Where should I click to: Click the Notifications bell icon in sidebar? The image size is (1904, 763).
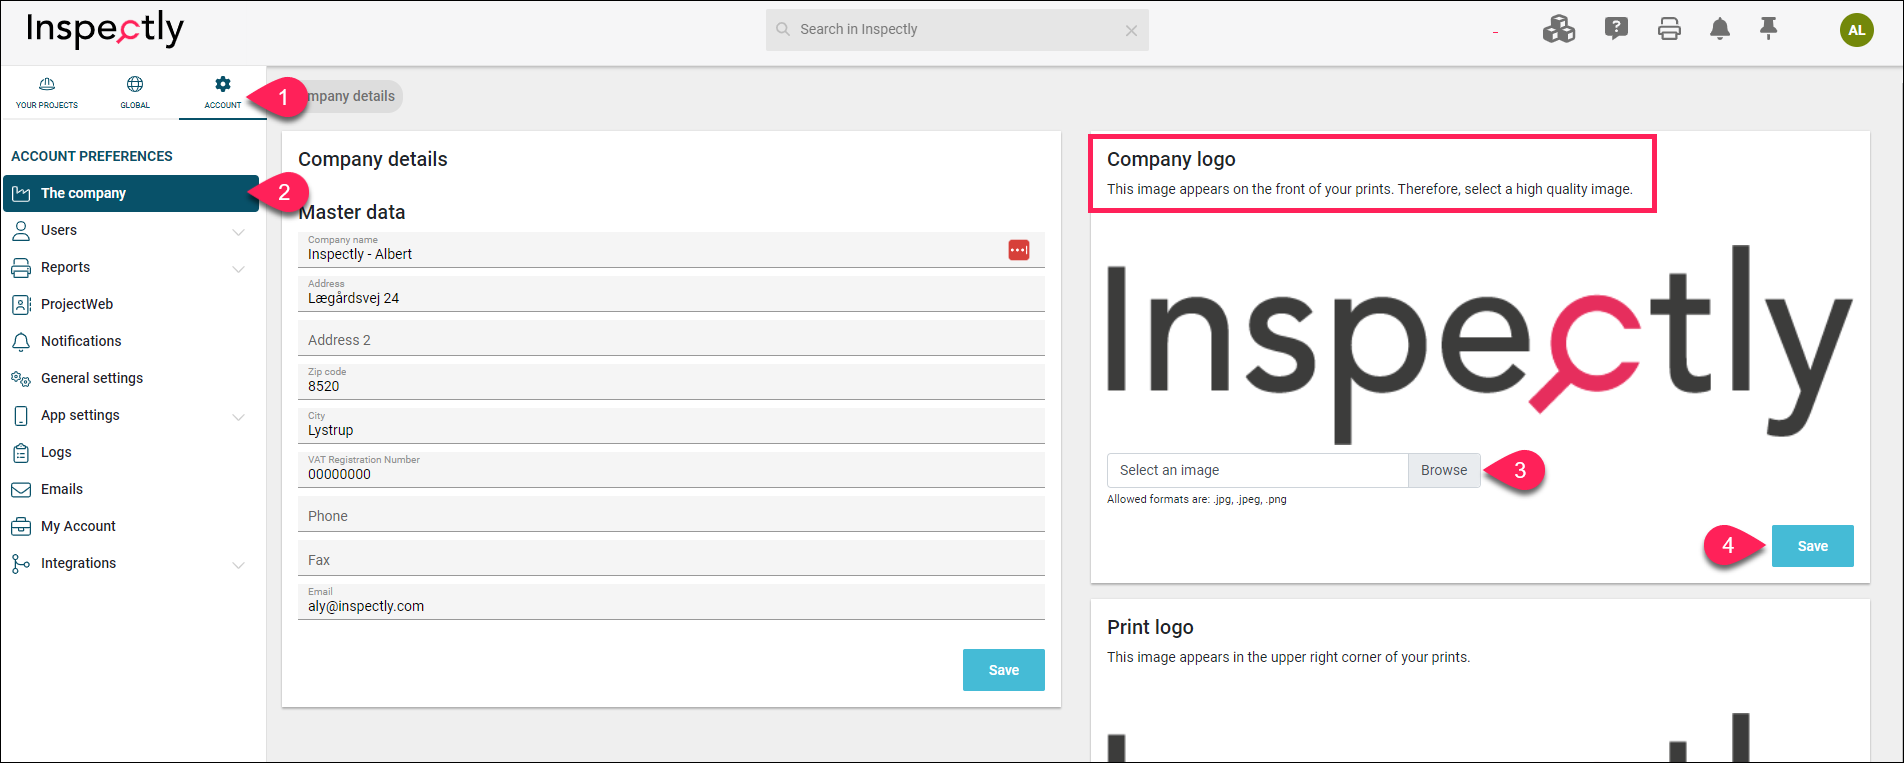pos(21,341)
